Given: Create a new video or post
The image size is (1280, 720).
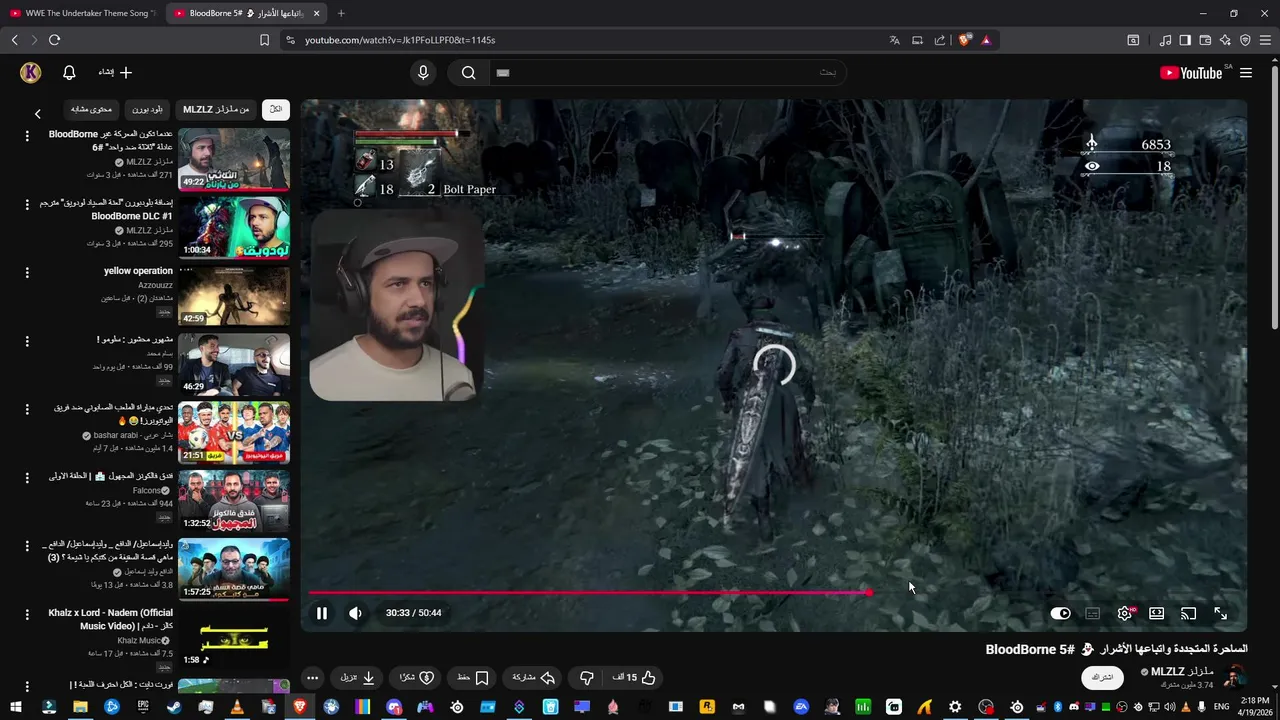Looking at the screenshot, I should pyautogui.click(x=115, y=72).
